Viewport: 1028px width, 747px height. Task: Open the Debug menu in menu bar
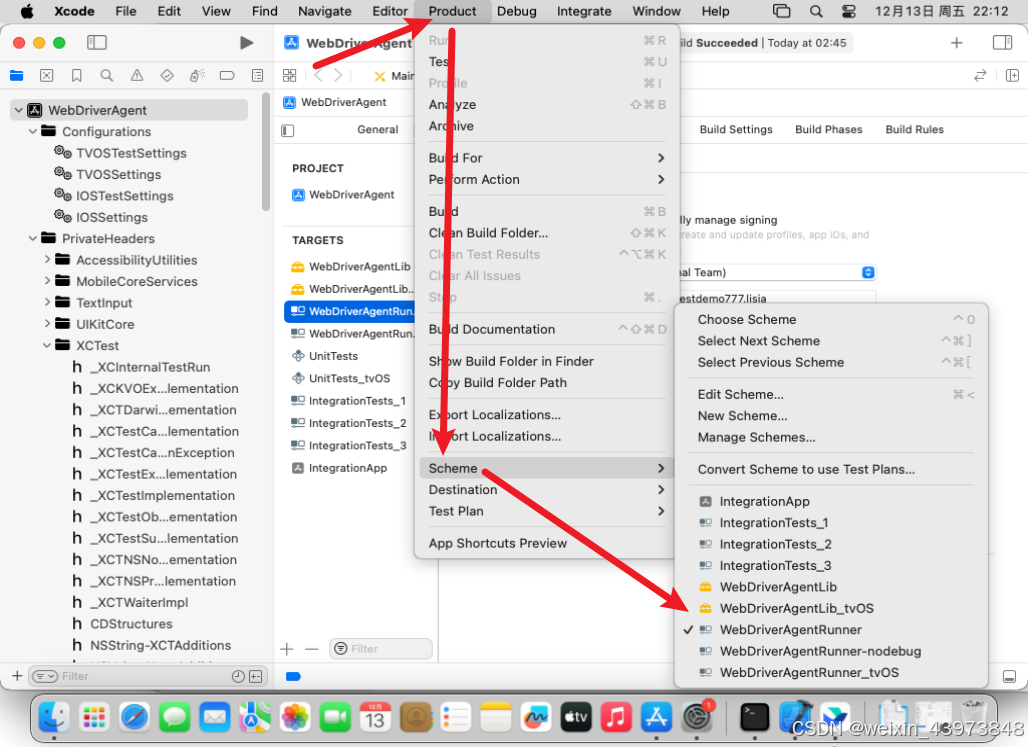tap(517, 11)
